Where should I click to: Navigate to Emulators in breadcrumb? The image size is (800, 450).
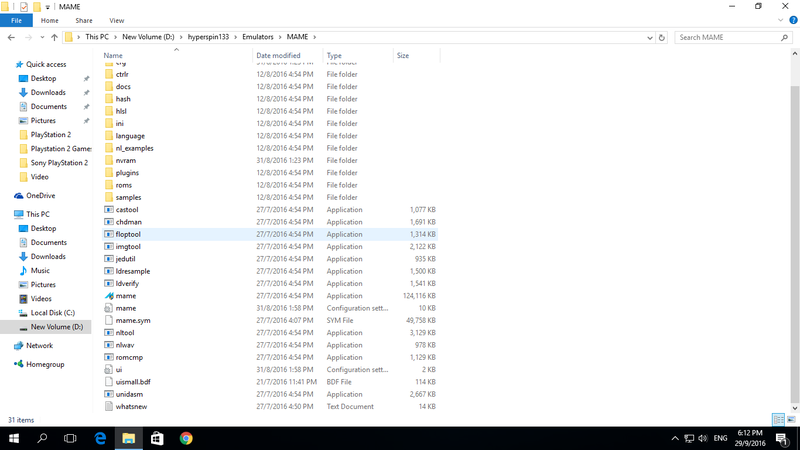pos(258,37)
